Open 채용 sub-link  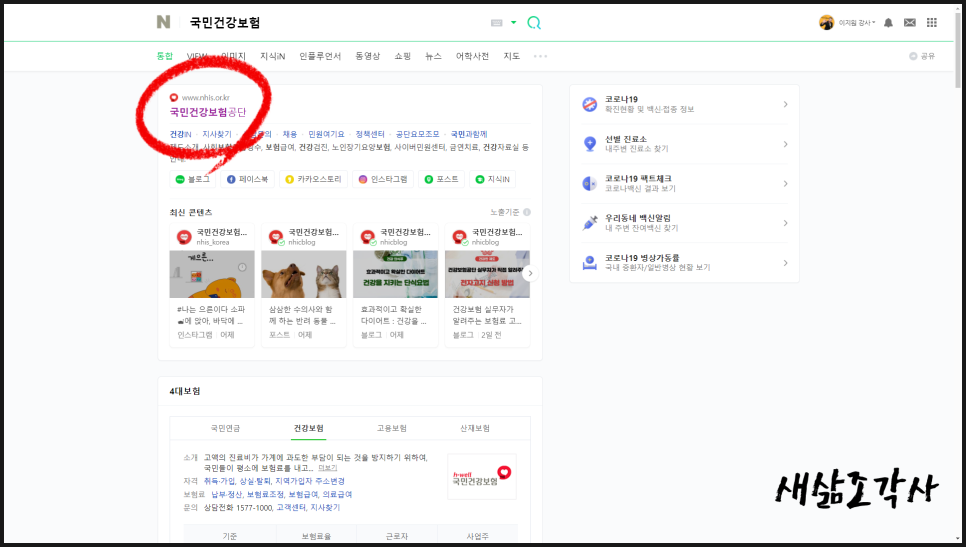click(290, 134)
